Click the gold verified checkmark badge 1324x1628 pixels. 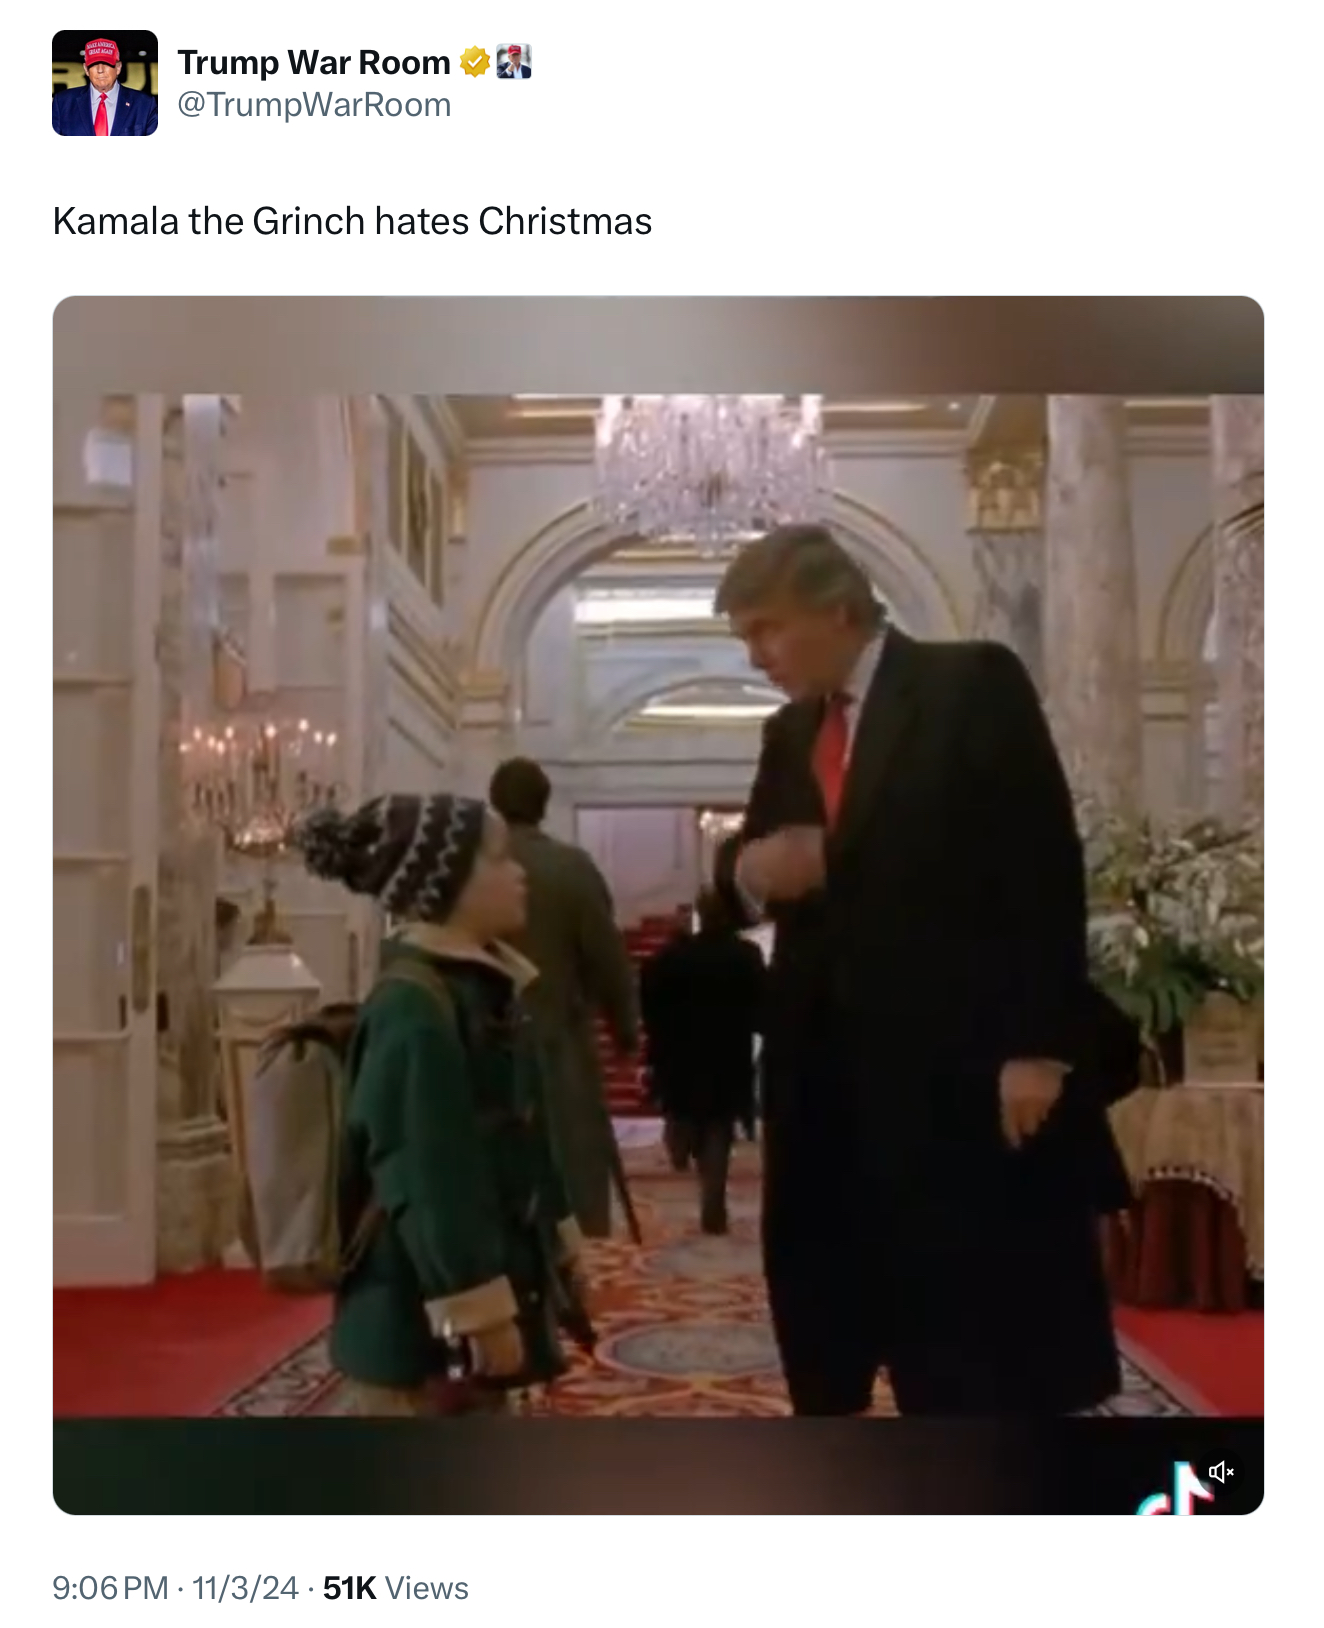pos(475,62)
